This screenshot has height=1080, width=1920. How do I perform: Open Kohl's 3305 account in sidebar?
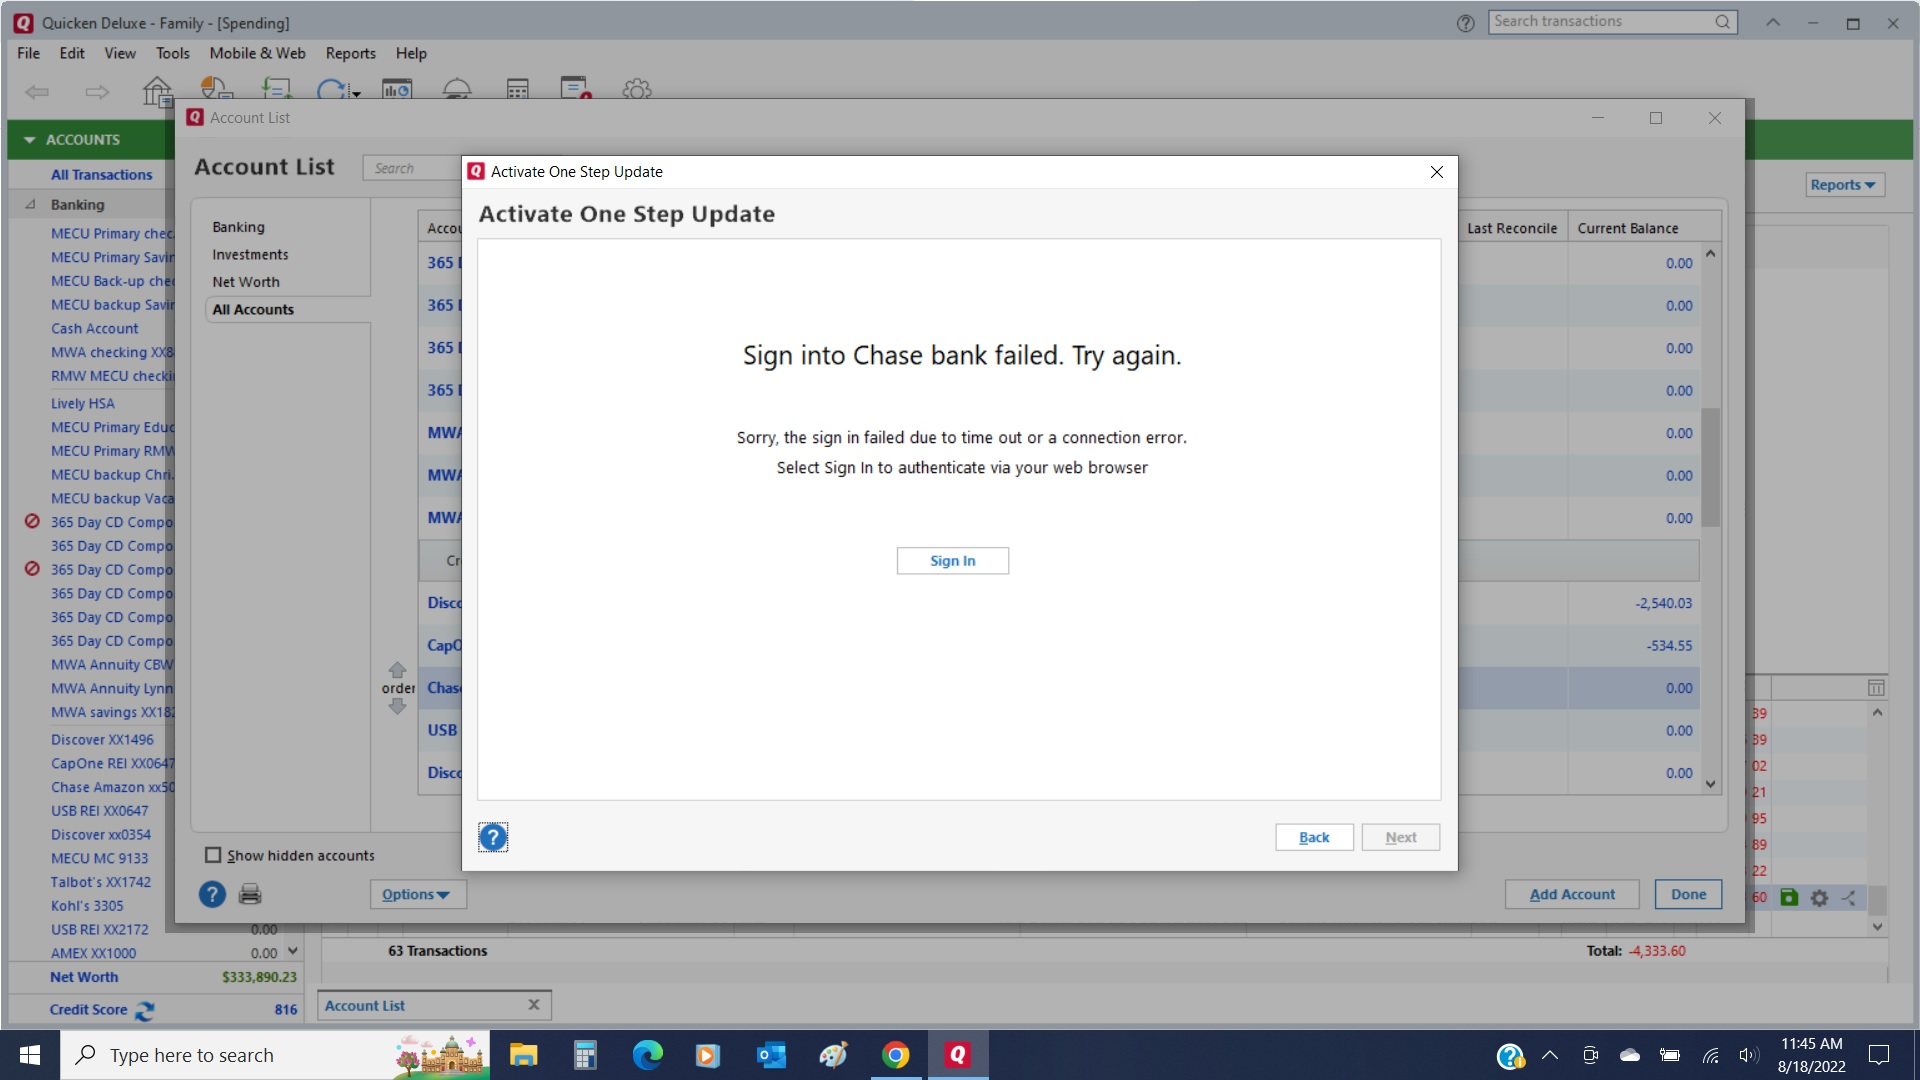tap(87, 905)
